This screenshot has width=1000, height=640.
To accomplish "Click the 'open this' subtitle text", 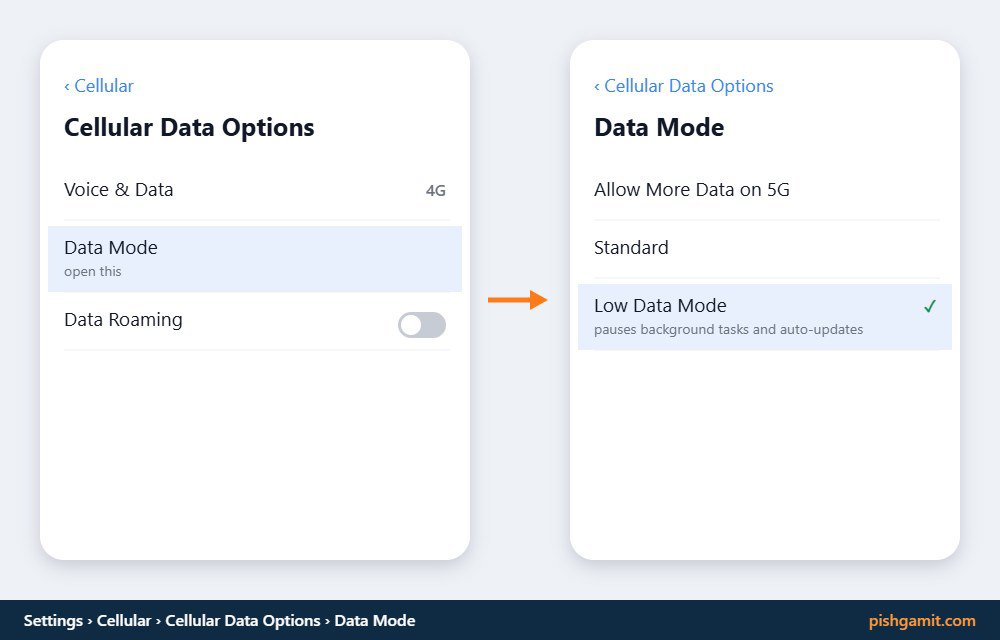I will coord(92,272).
